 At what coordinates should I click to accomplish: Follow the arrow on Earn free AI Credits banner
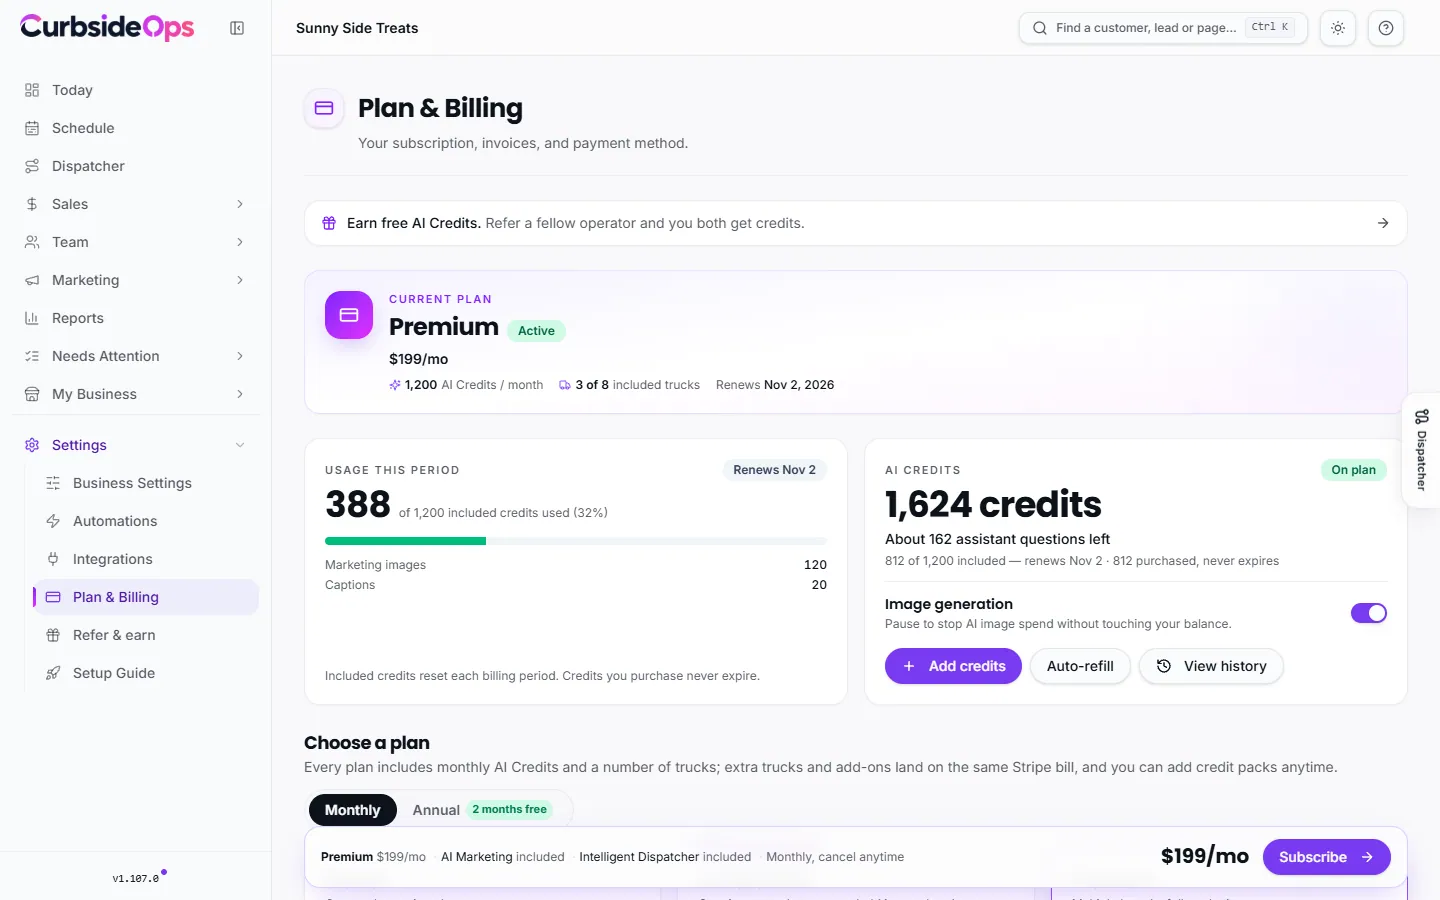click(1383, 223)
